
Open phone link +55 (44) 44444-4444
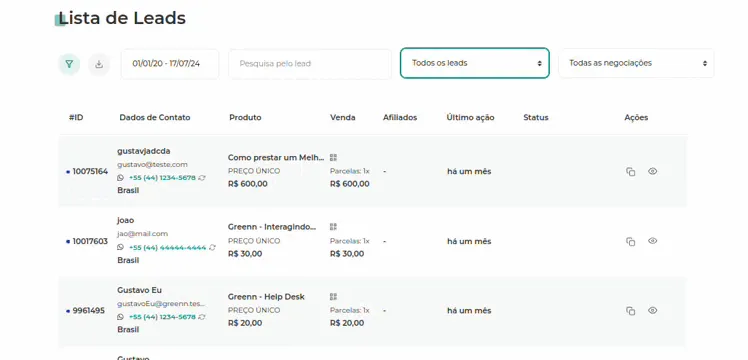click(167, 247)
